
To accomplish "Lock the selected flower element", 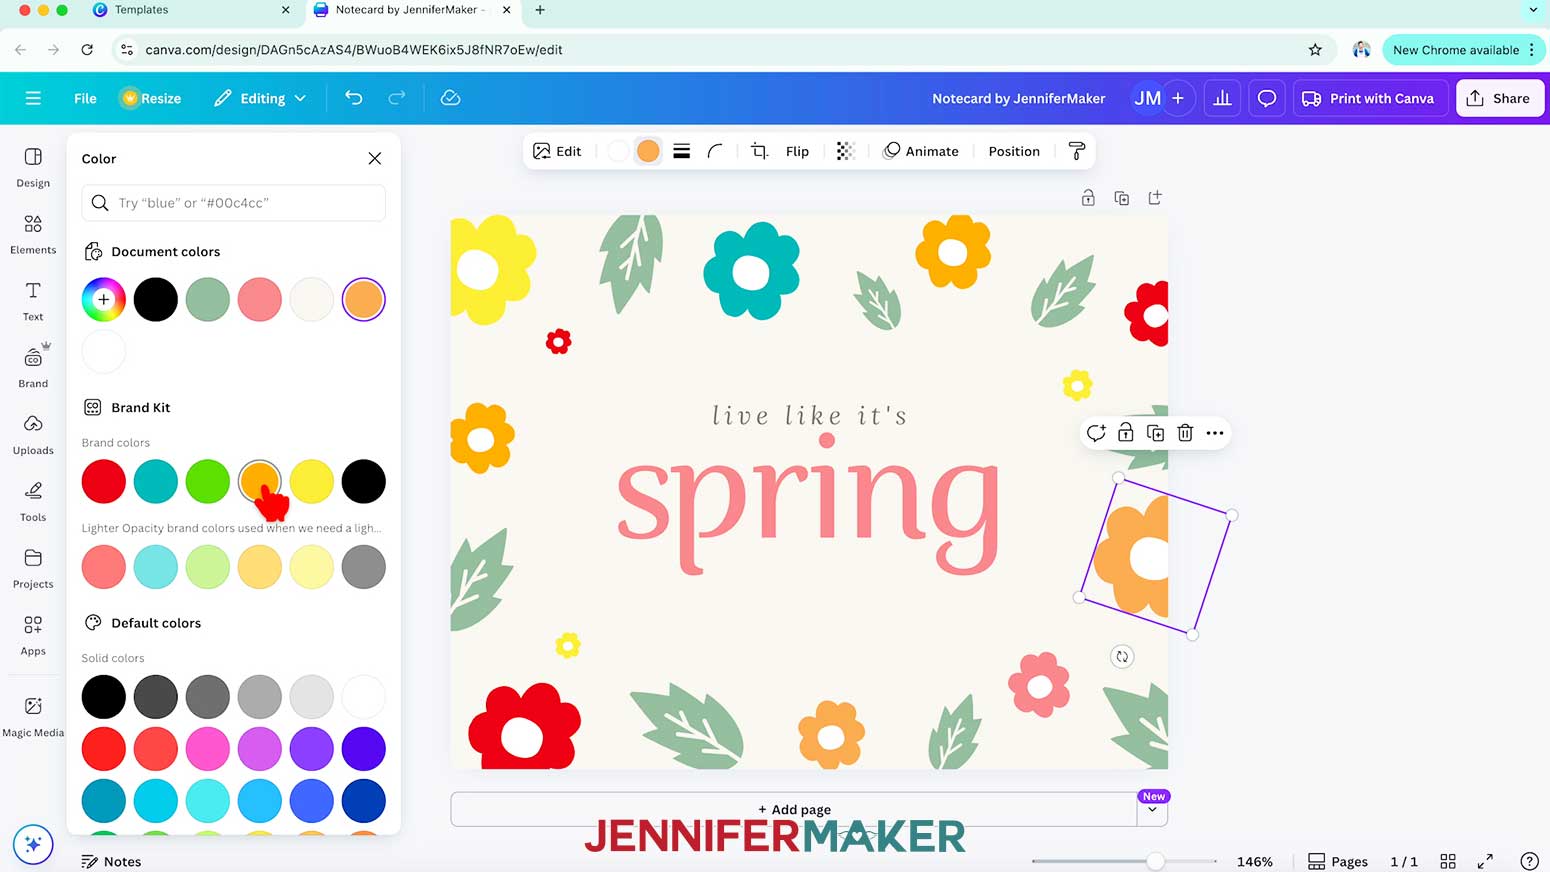I will (1126, 433).
